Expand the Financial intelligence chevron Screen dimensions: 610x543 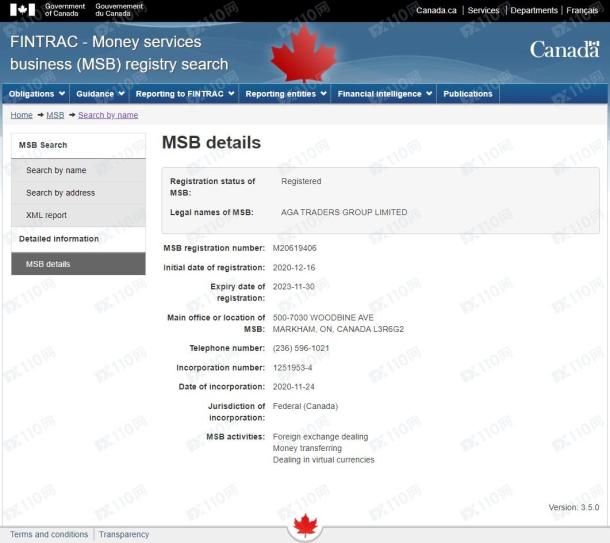click(429, 94)
